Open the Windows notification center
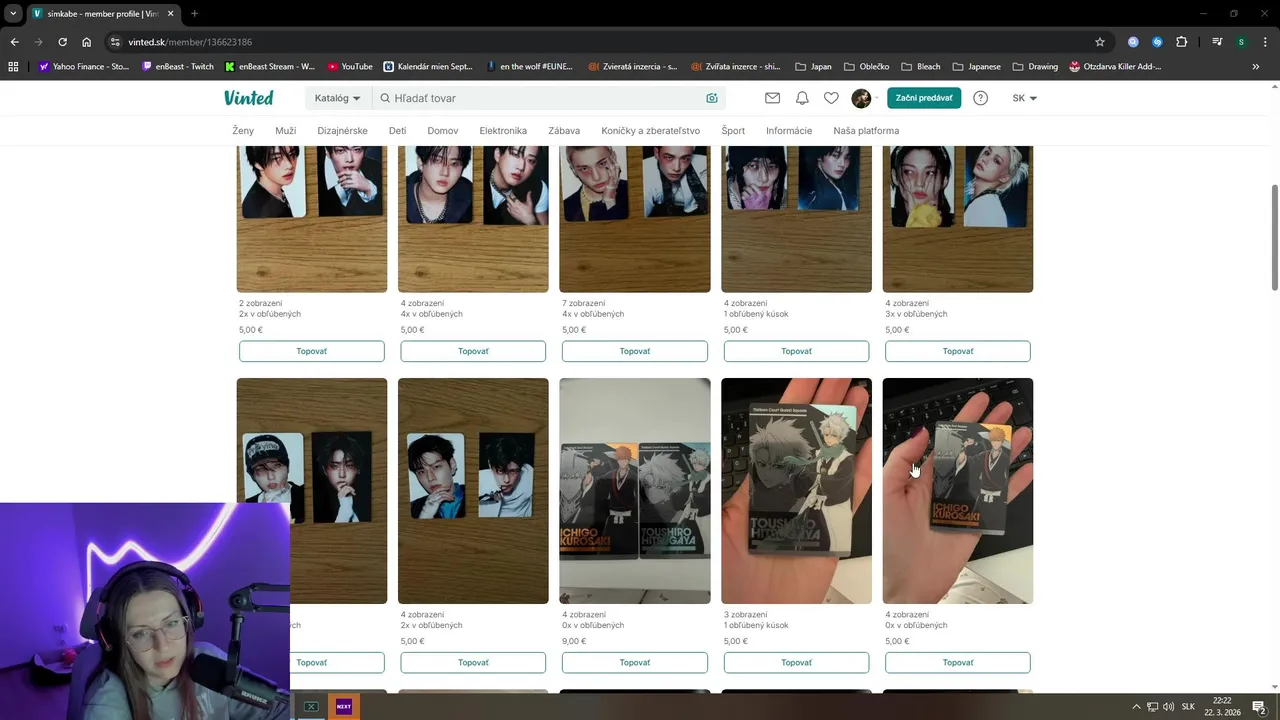 (x=1258, y=707)
